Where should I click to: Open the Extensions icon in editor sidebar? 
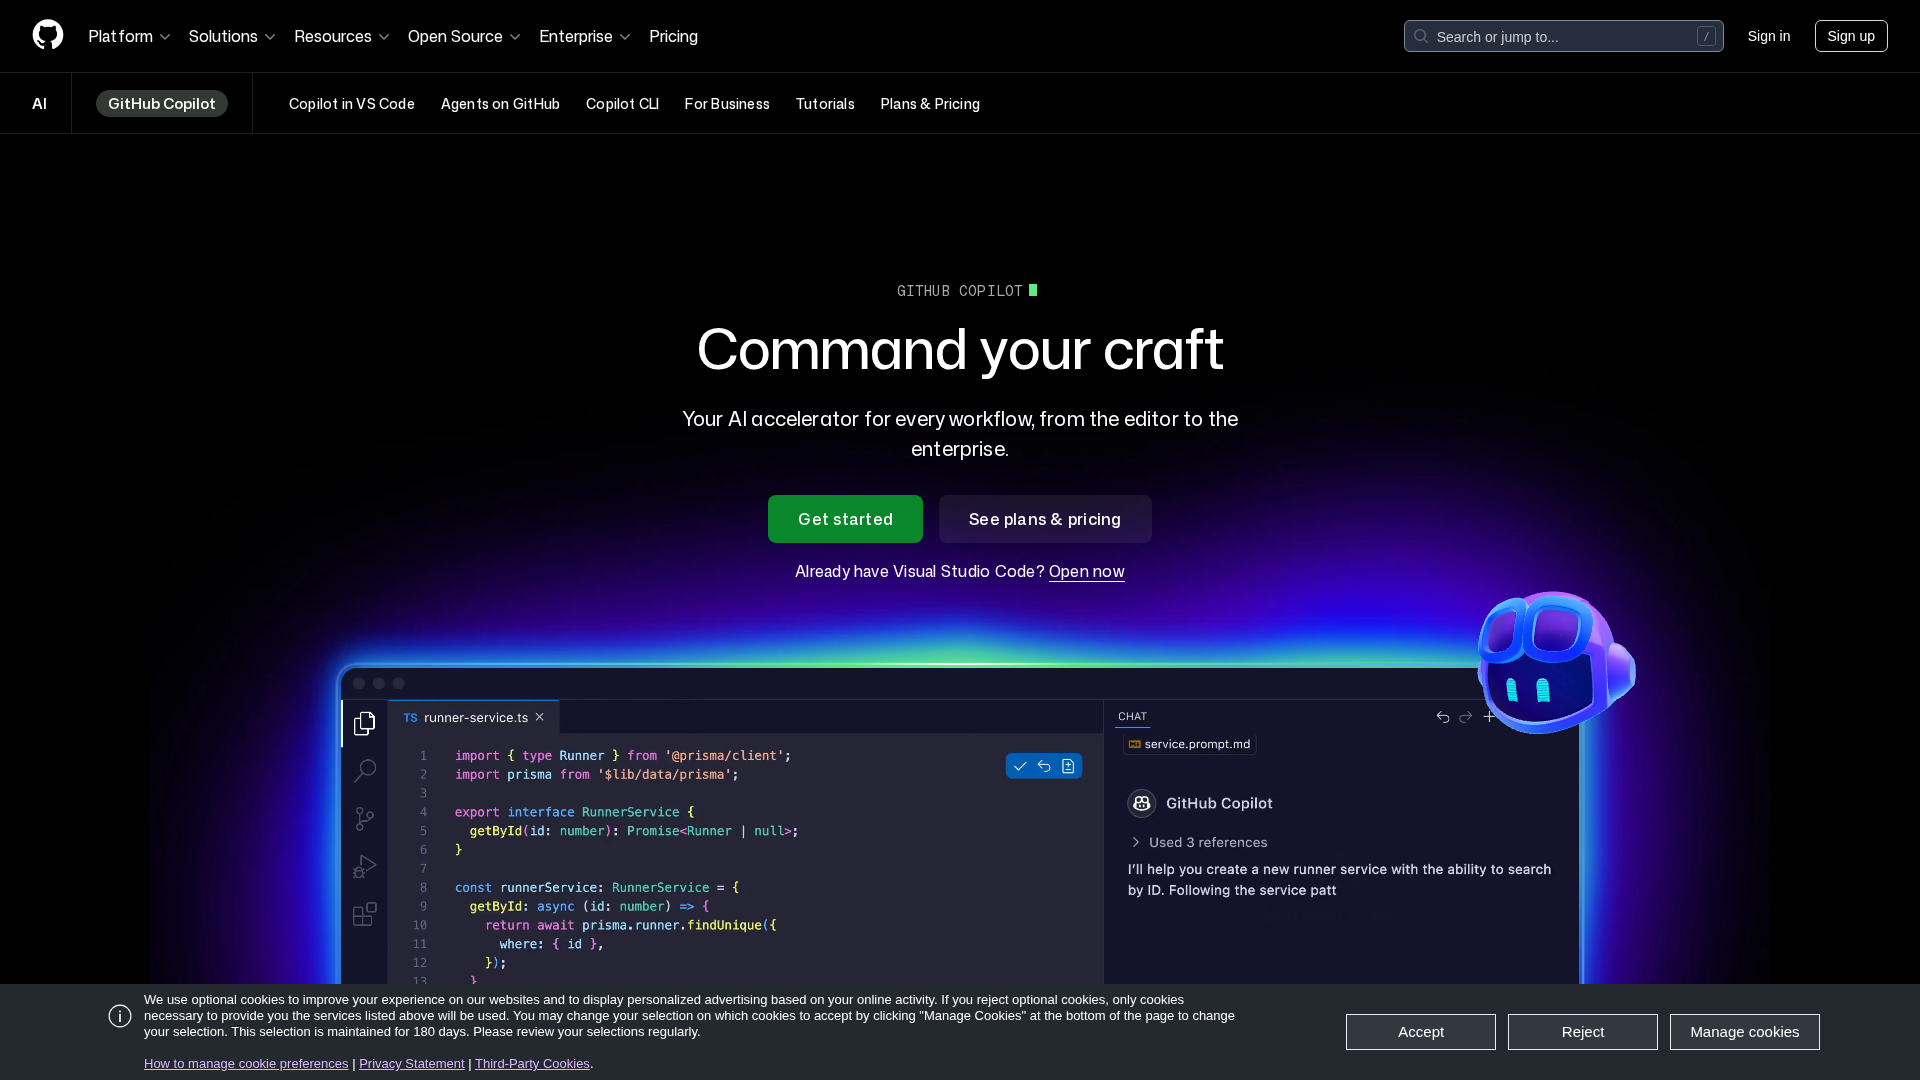[x=365, y=913]
